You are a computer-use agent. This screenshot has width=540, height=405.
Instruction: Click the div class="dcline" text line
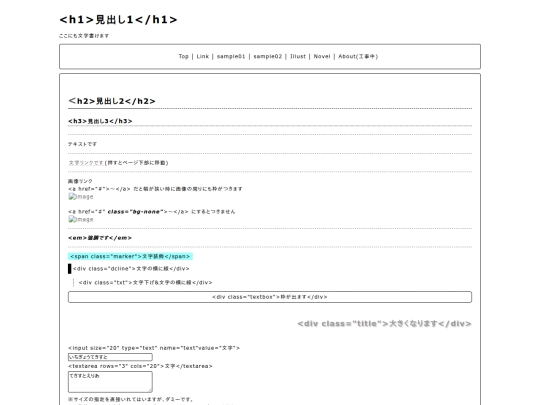click(131, 268)
